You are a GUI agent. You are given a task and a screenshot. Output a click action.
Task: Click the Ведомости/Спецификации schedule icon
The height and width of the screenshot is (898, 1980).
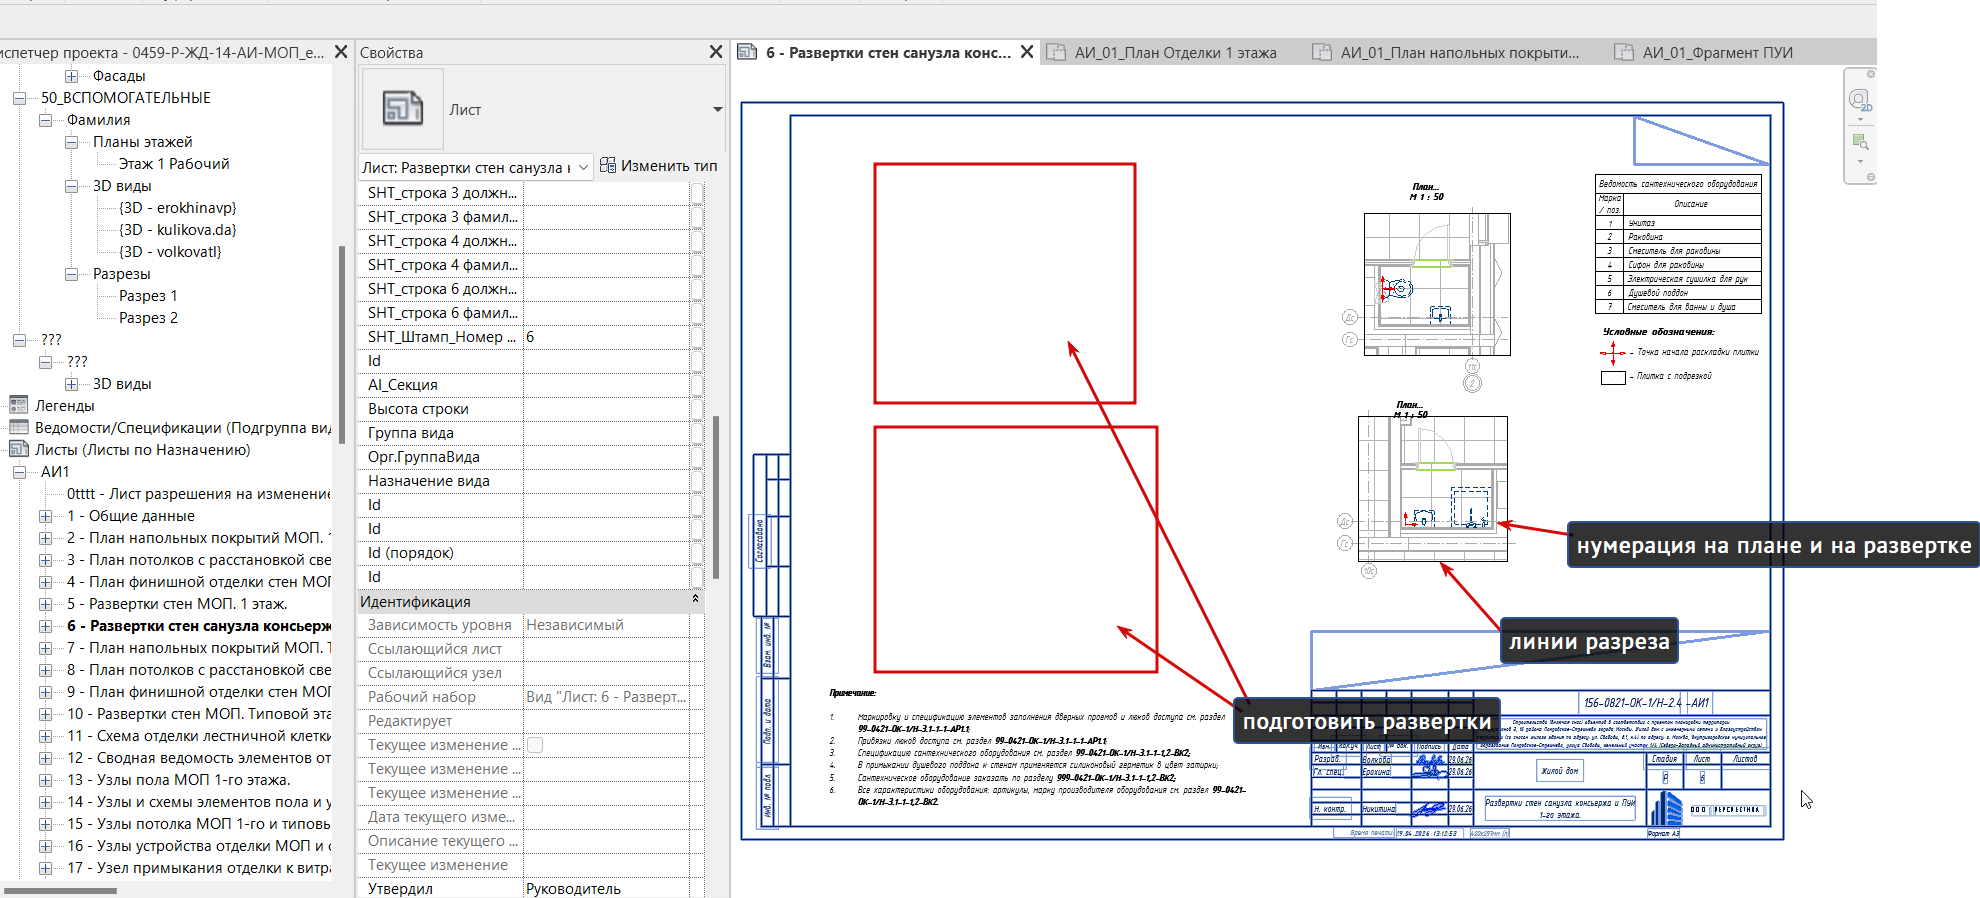18,427
